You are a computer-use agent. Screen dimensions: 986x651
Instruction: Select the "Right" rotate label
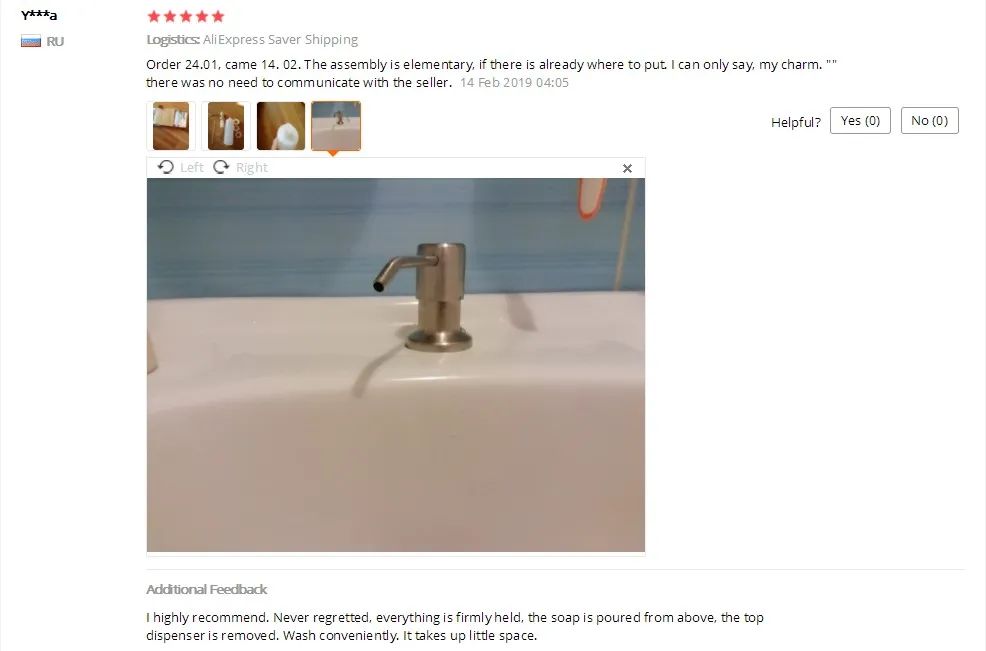pyautogui.click(x=252, y=167)
